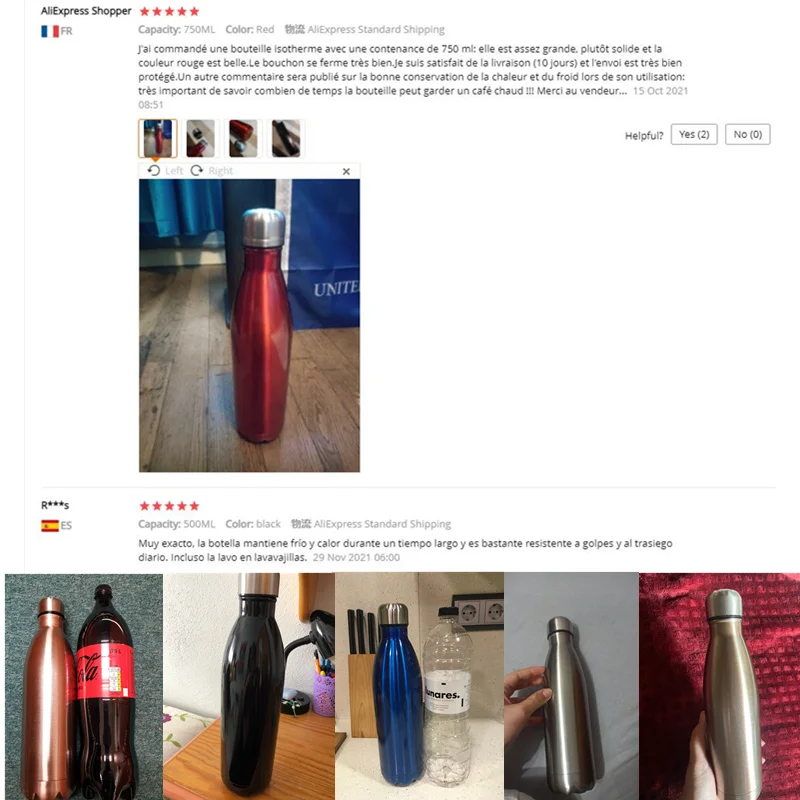Open the blue bottle comparison photo
Screen dimensions: 800x800
[x=419, y=686]
